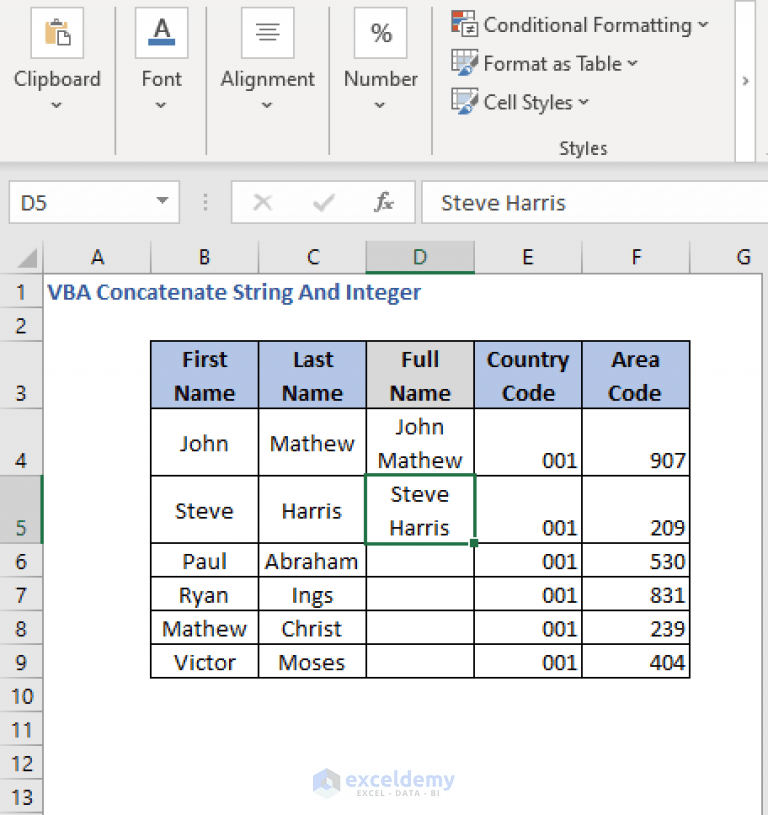
Task: Click the Clipboard paste icon
Action: (x=57, y=33)
